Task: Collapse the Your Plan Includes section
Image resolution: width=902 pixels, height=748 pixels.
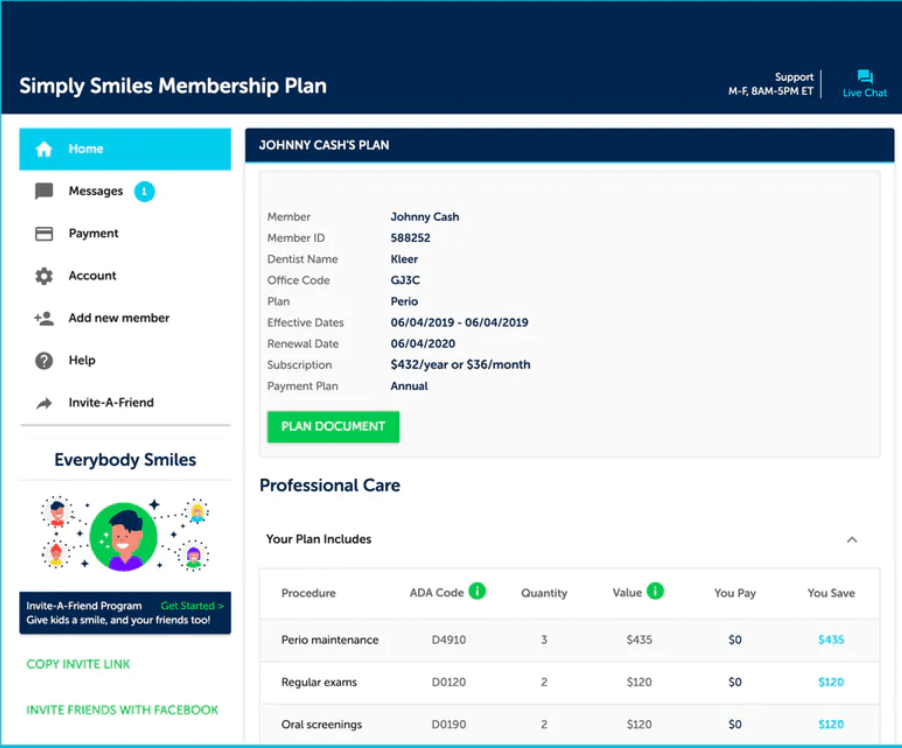Action: pyautogui.click(x=852, y=540)
